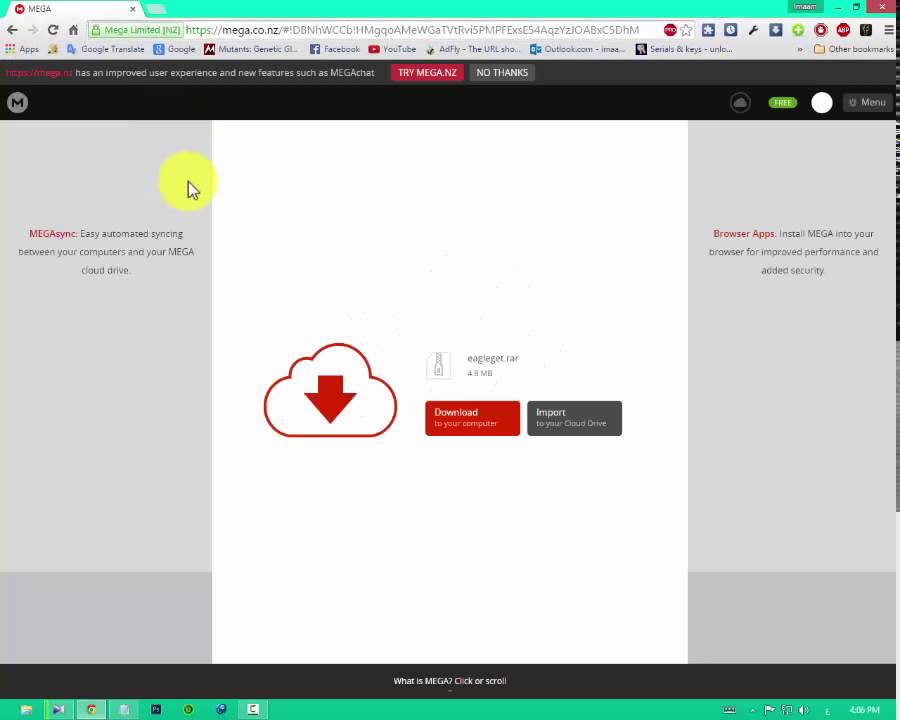Click the volume speaker tray icon
The height and width of the screenshot is (720, 900).
click(804, 710)
